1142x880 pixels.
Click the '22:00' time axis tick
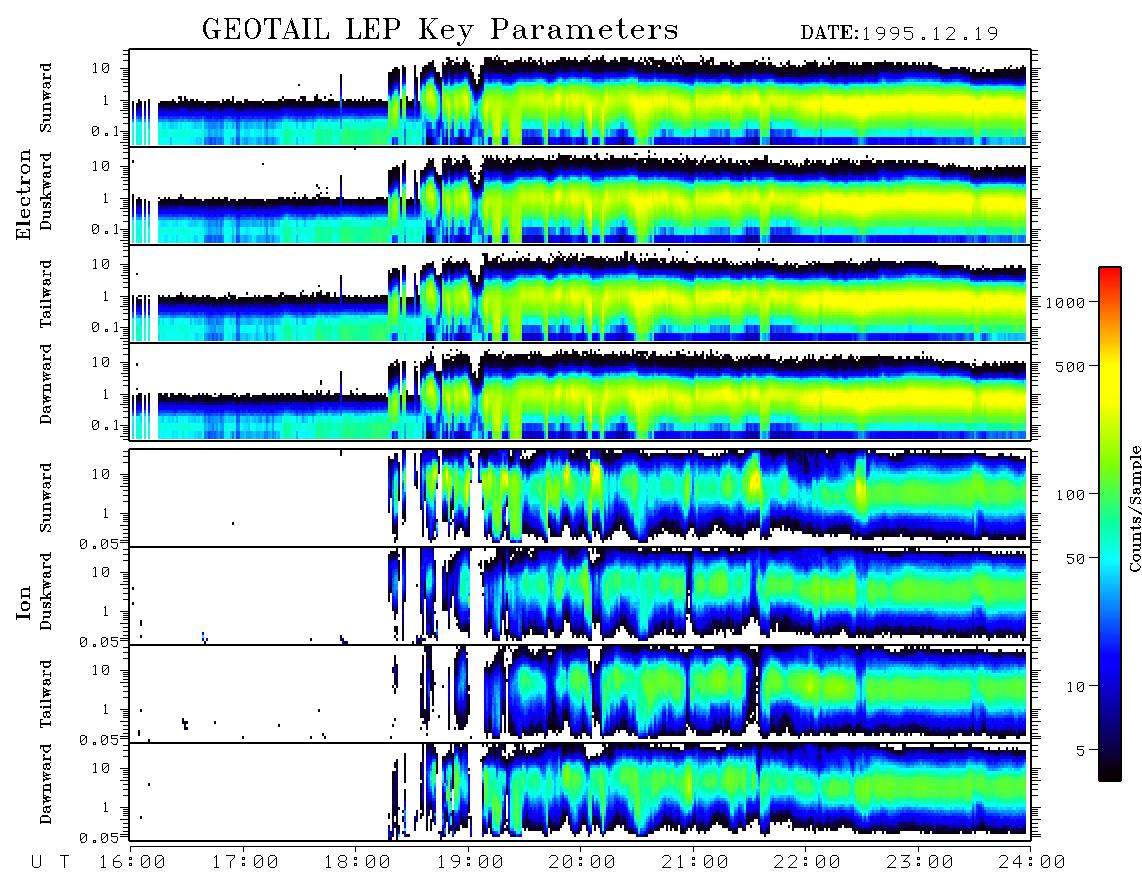click(x=808, y=862)
